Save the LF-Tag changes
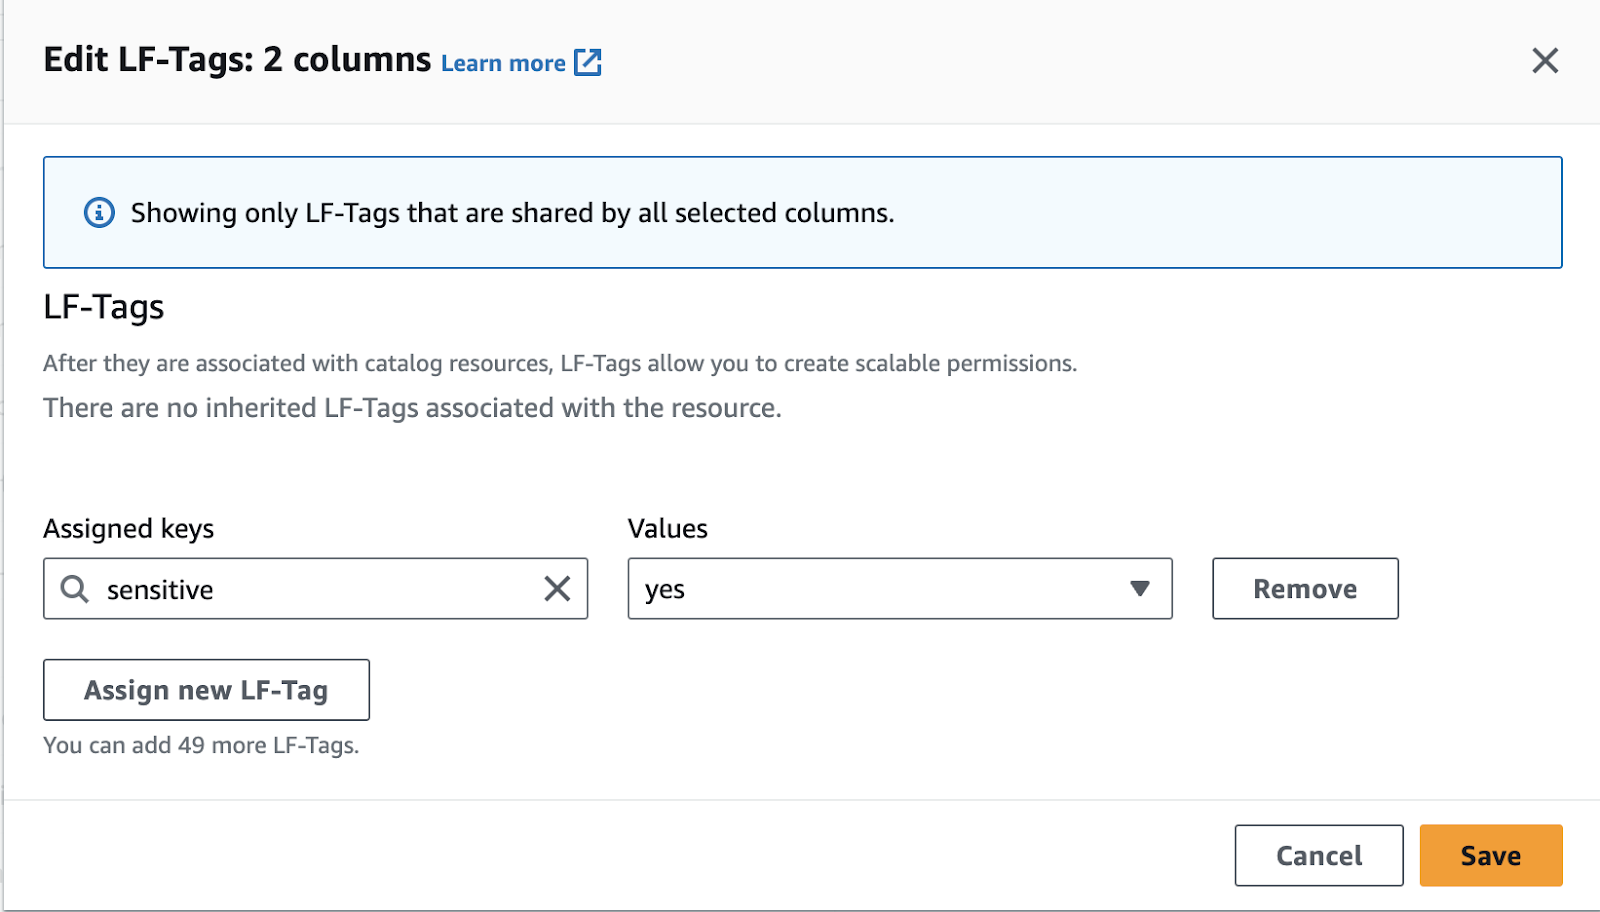1600x912 pixels. click(1490, 856)
